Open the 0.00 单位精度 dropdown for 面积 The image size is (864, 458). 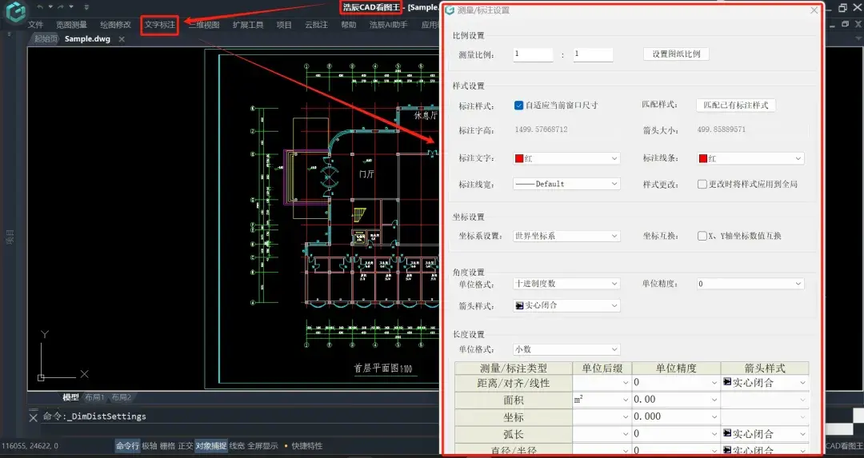[x=676, y=400]
